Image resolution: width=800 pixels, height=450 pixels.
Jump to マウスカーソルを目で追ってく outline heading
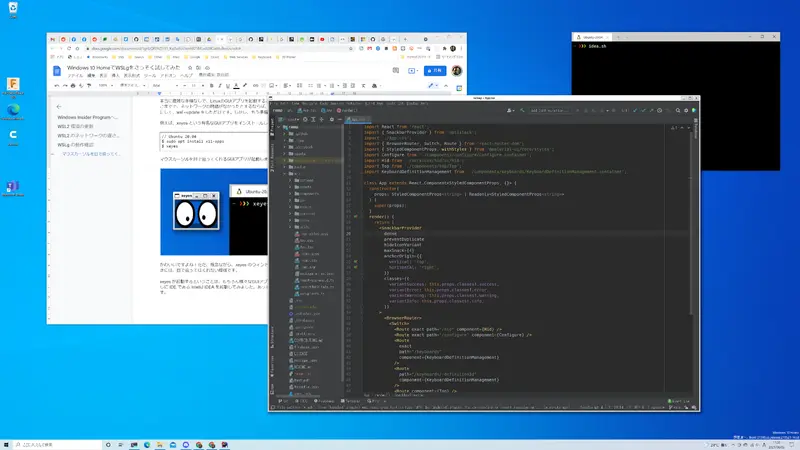pos(91,154)
